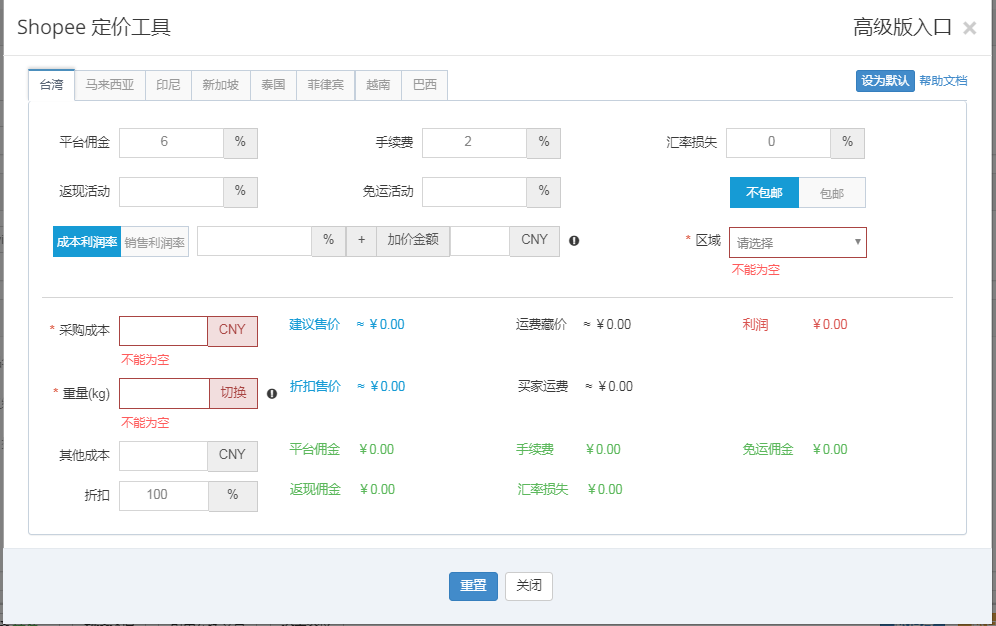Click the 免运活动 input field
Screen dimensions: 996x626
[474, 192]
